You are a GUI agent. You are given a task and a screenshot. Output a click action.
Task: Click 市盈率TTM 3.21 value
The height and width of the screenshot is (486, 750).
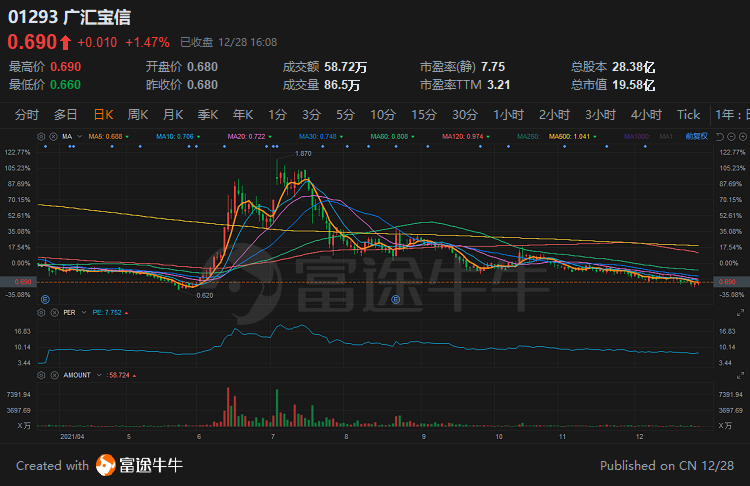[x=465, y=85]
